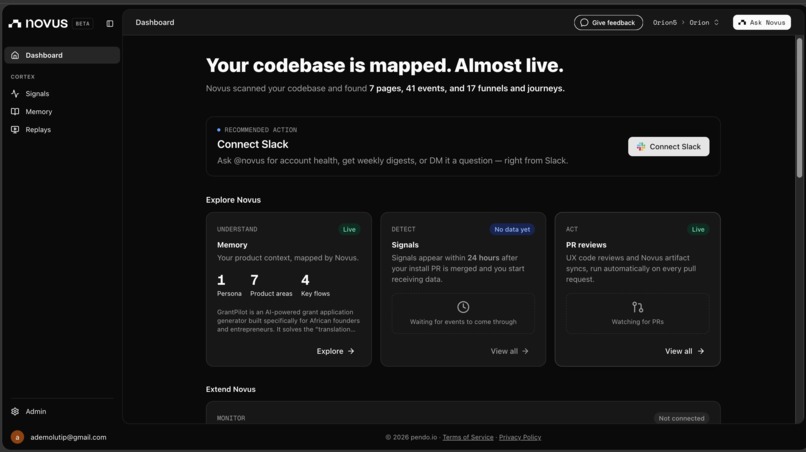Collapse the sidebar with panel icon
The image size is (806, 452).
click(109, 23)
